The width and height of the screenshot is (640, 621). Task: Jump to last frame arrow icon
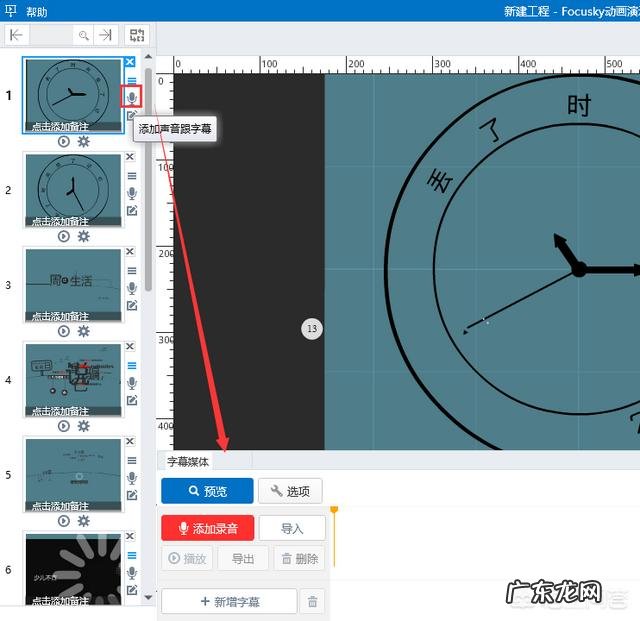pos(105,35)
